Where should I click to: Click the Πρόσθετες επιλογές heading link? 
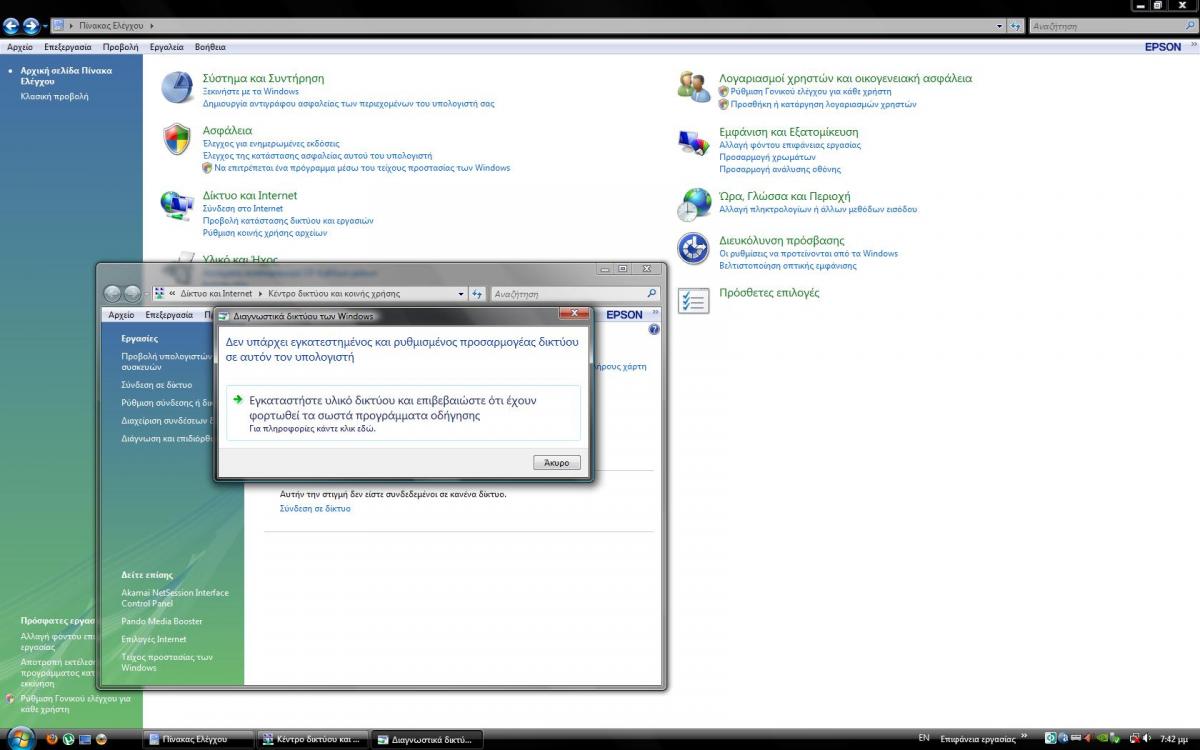tap(769, 293)
